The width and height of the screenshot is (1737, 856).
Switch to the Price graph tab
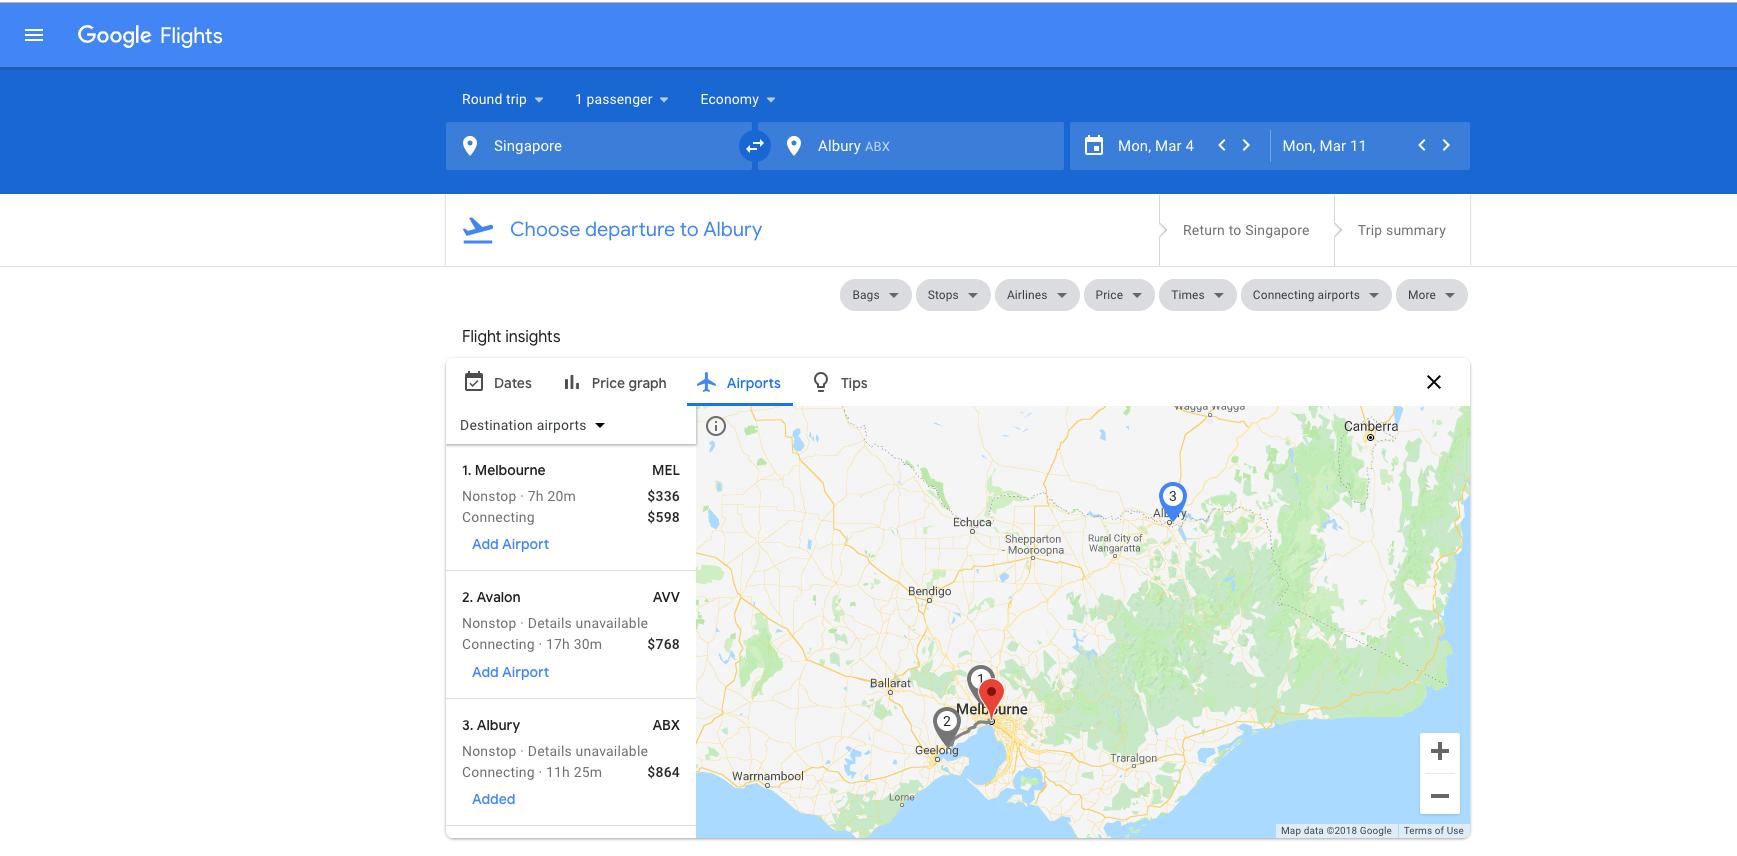point(615,383)
